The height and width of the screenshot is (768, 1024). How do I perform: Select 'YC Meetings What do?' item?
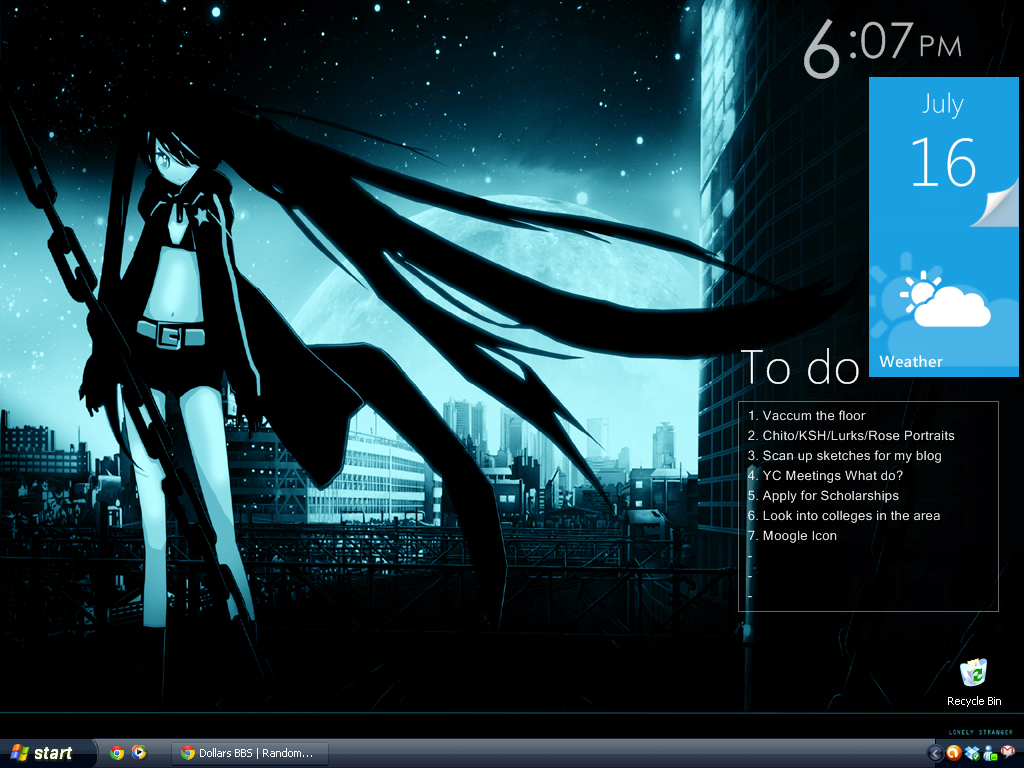[825, 475]
